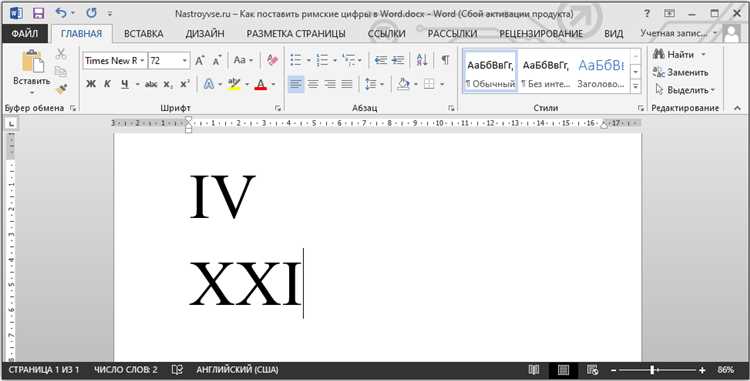The image size is (750, 381).
Task: Cut selection with scissors icon
Action: tap(61, 54)
